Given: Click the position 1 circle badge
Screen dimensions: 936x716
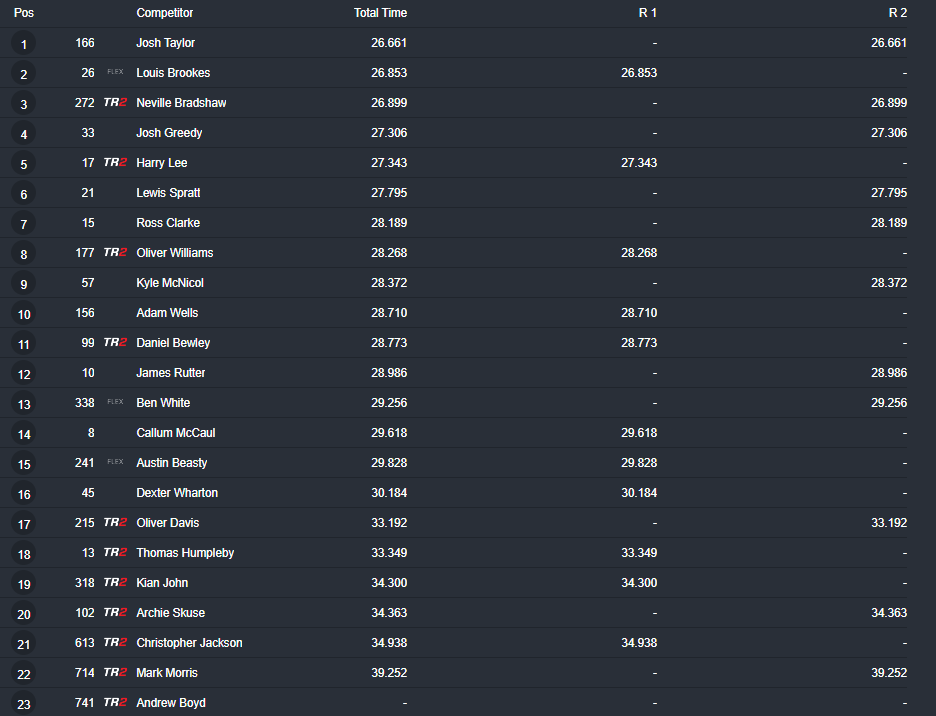Looking at the screenshot, I should (24, 44).
